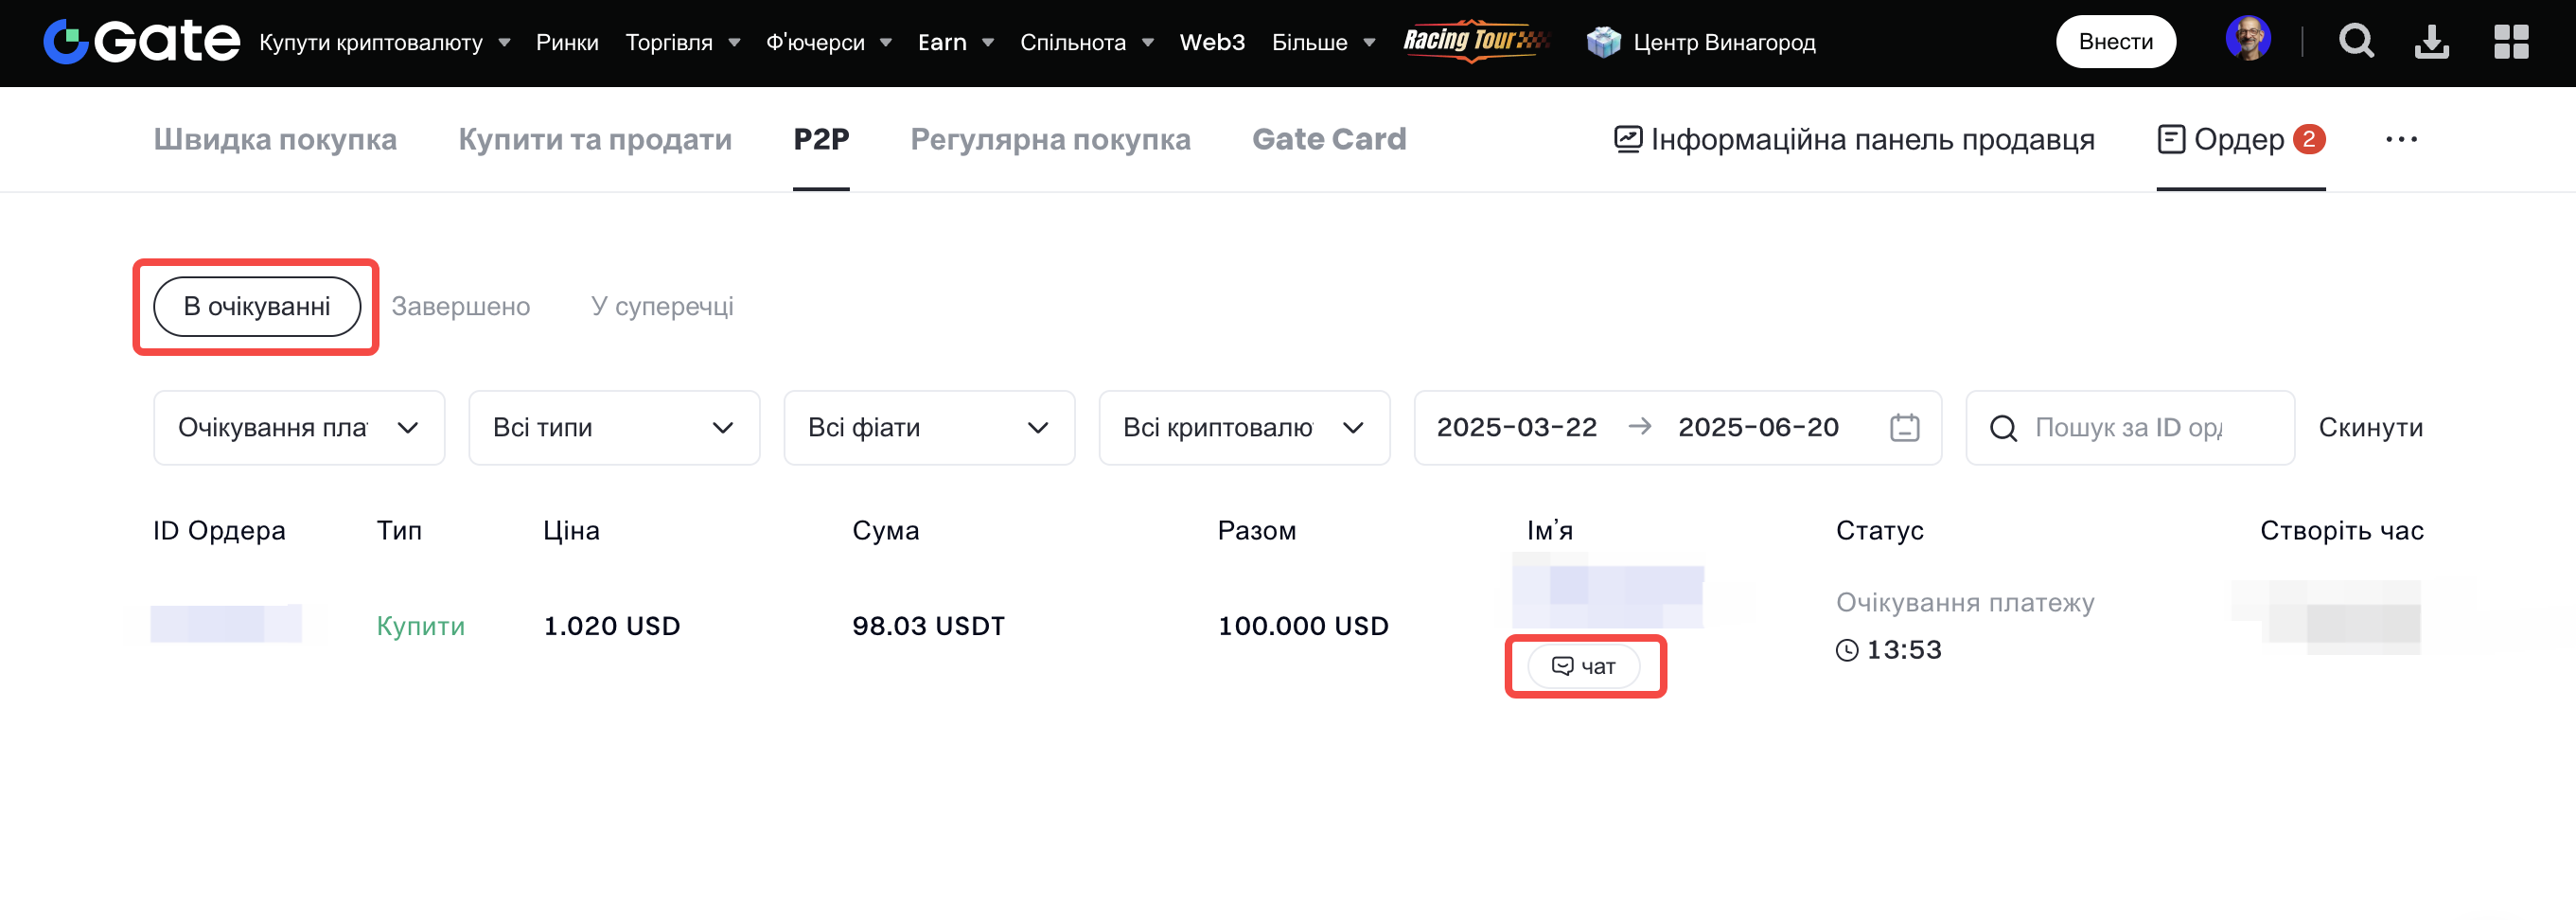
Task: Click the "Внести" deposit button
Action: 2115,42
